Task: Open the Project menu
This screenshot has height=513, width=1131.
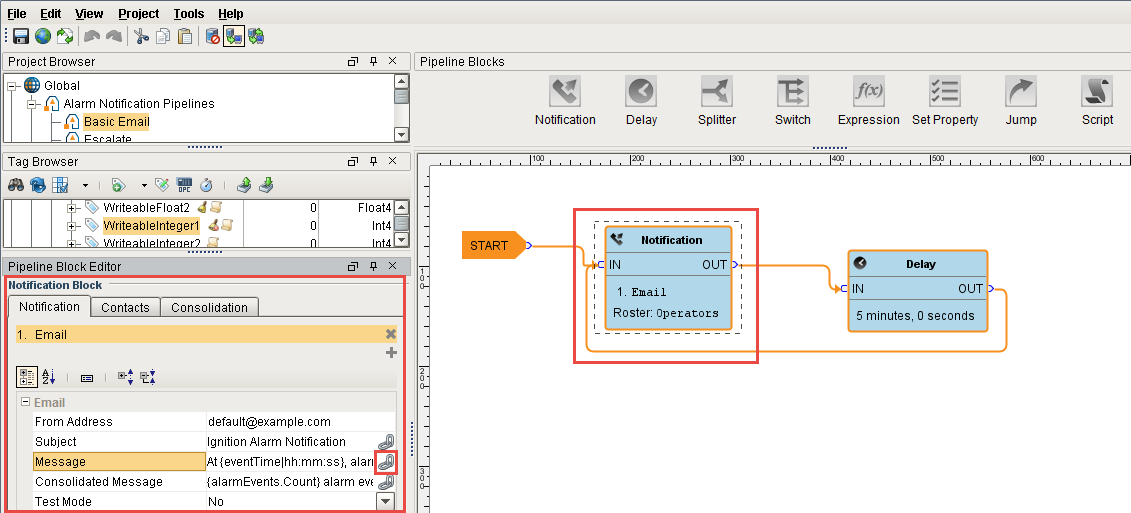Action: 138,14
